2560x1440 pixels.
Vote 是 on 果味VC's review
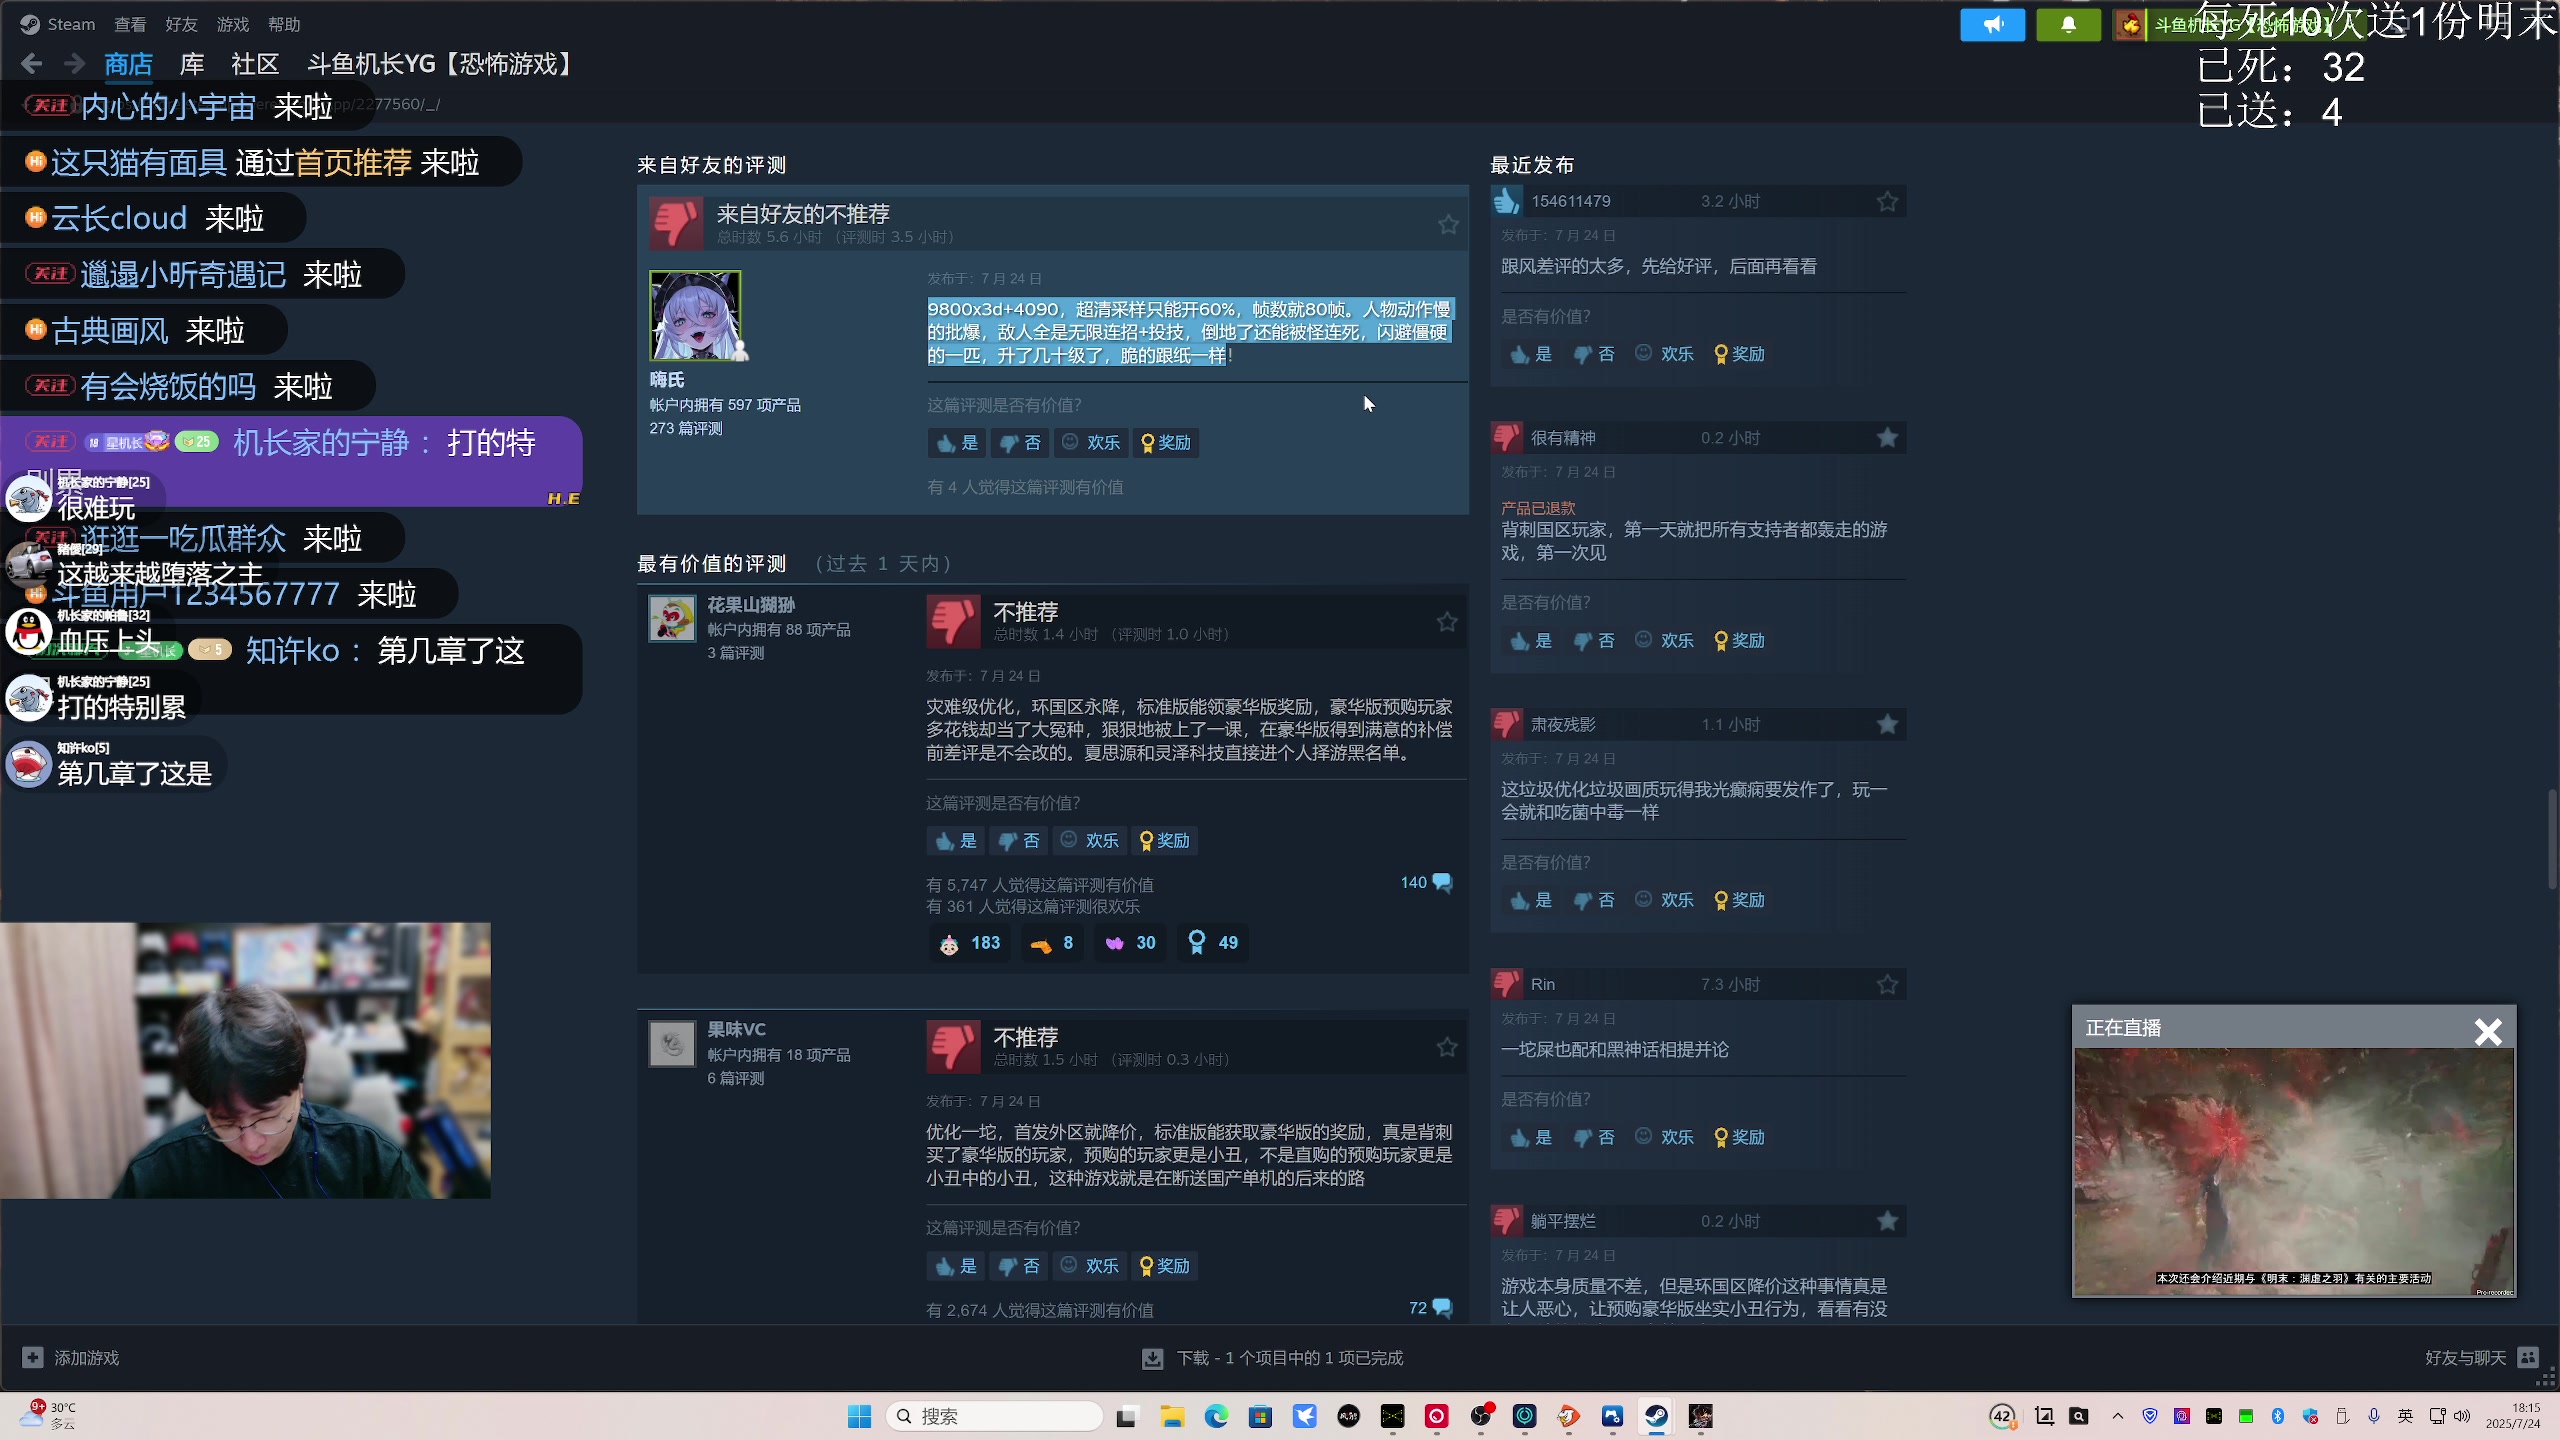[956, 1266]
